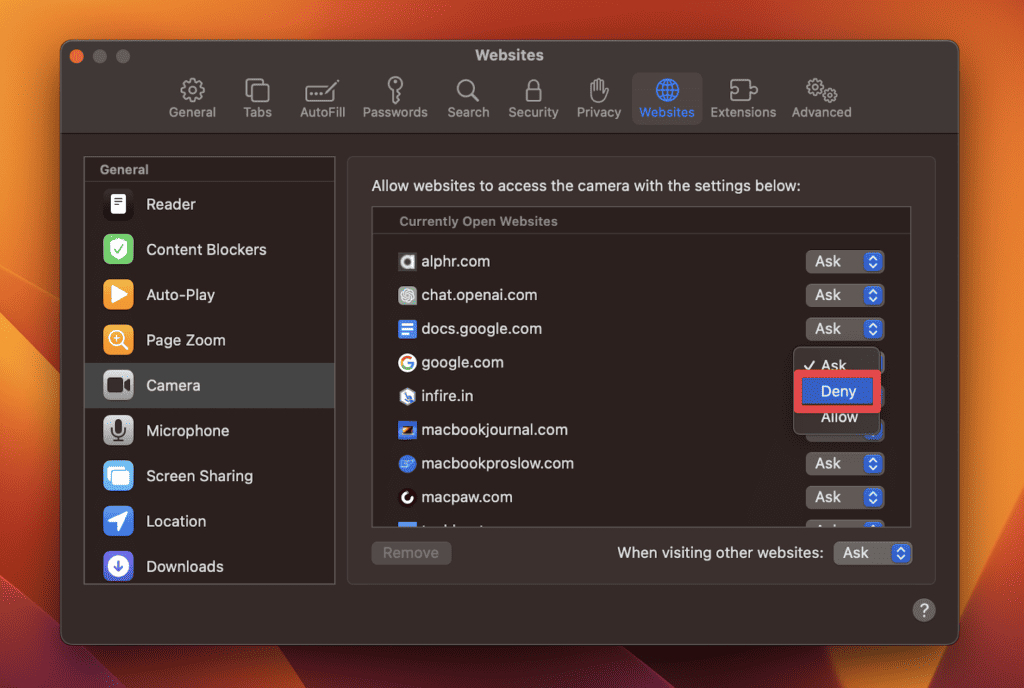Select the google.com website name
1024x688 pixels.
tap(462, 363)
